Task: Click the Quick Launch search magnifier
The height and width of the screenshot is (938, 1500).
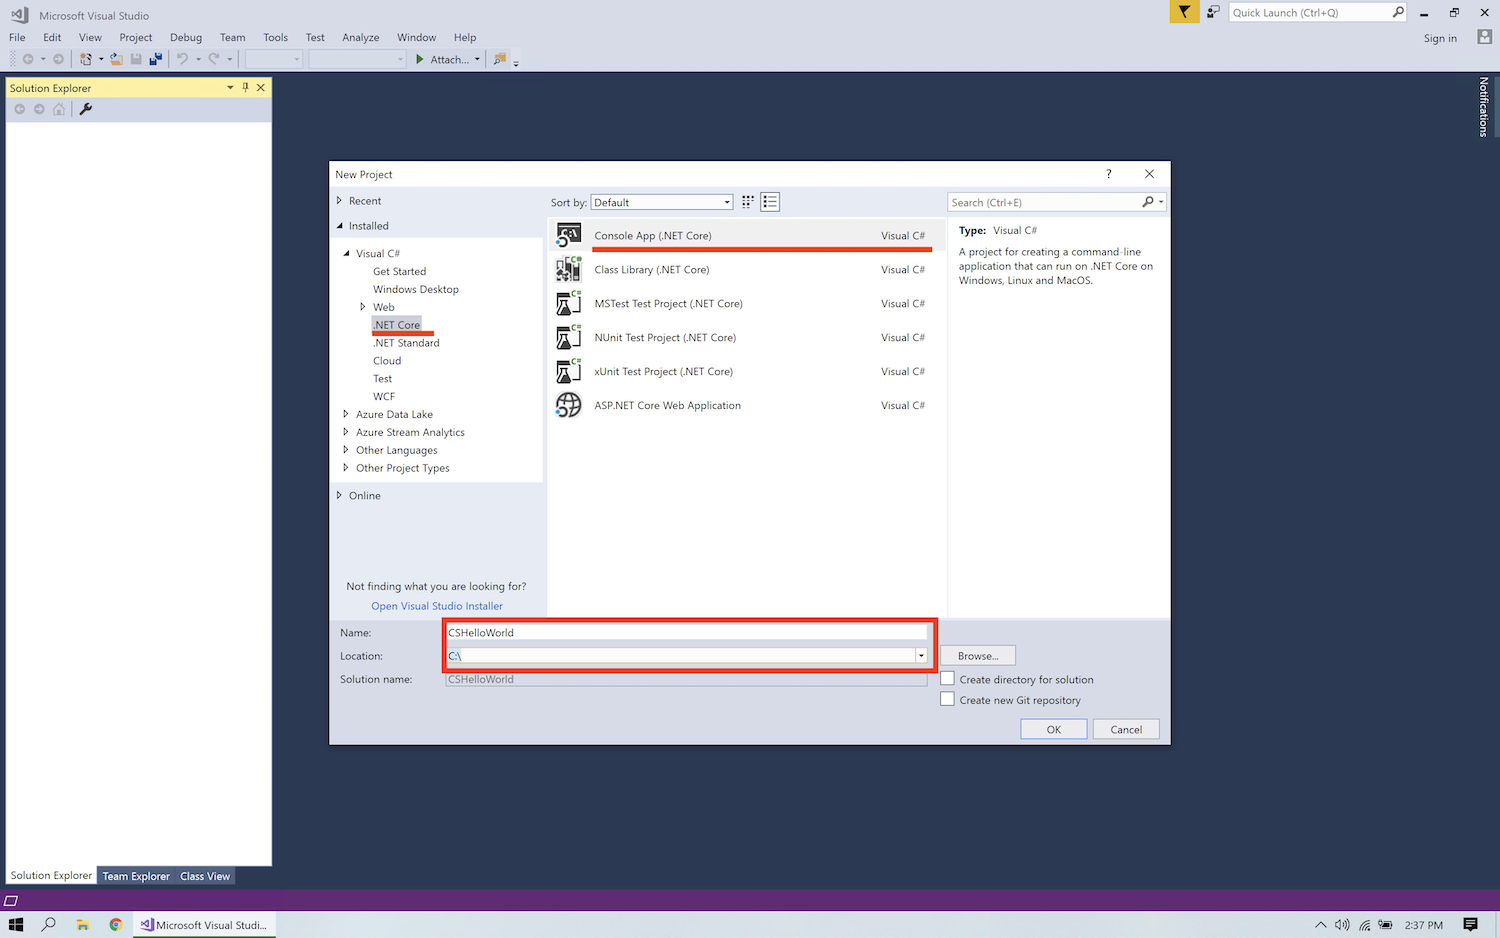Action: click(1398, 12)
